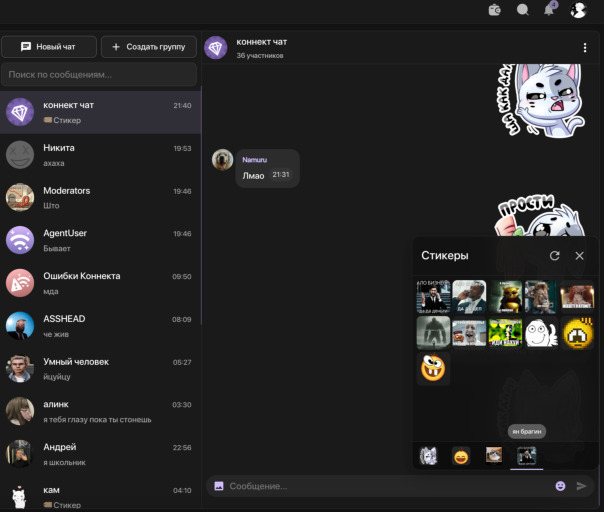The width and height of the screenshot is (604, 512).
Task: Open the Ошибки Коннекта chat
Action: coord(100,284)
